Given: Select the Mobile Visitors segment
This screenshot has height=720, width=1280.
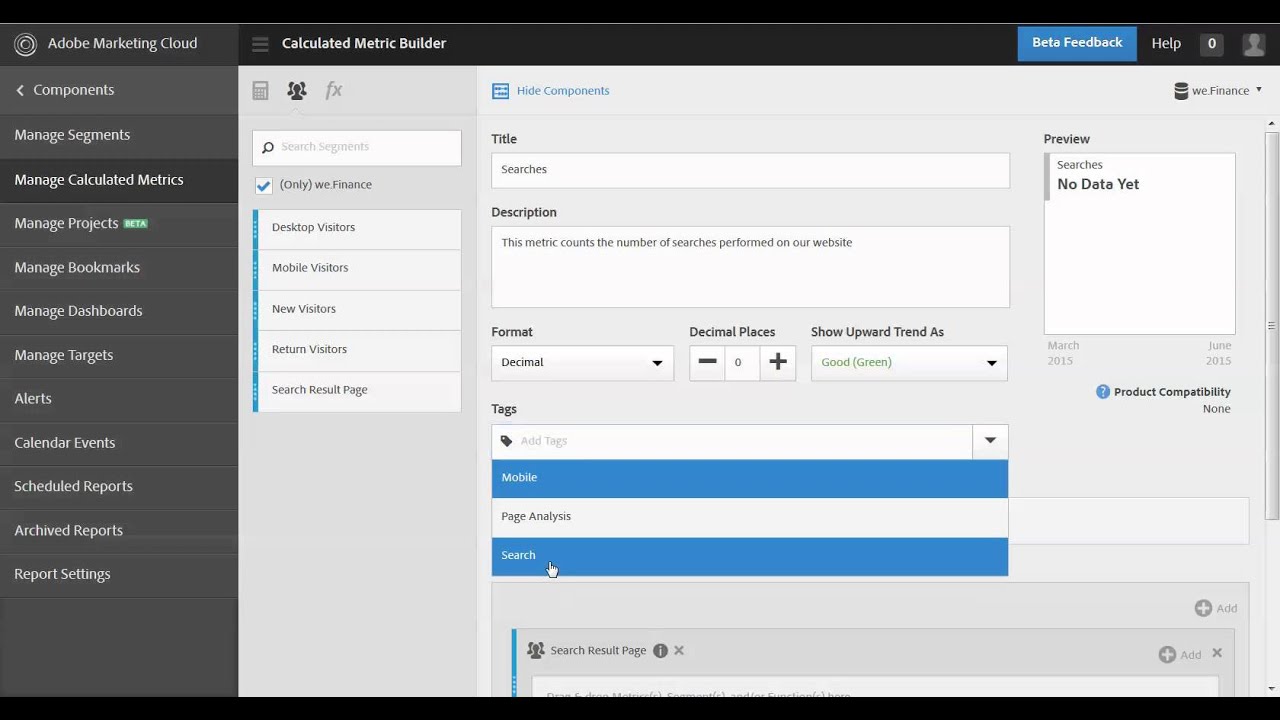Looking at the screenshot, I should click(357, 268).
